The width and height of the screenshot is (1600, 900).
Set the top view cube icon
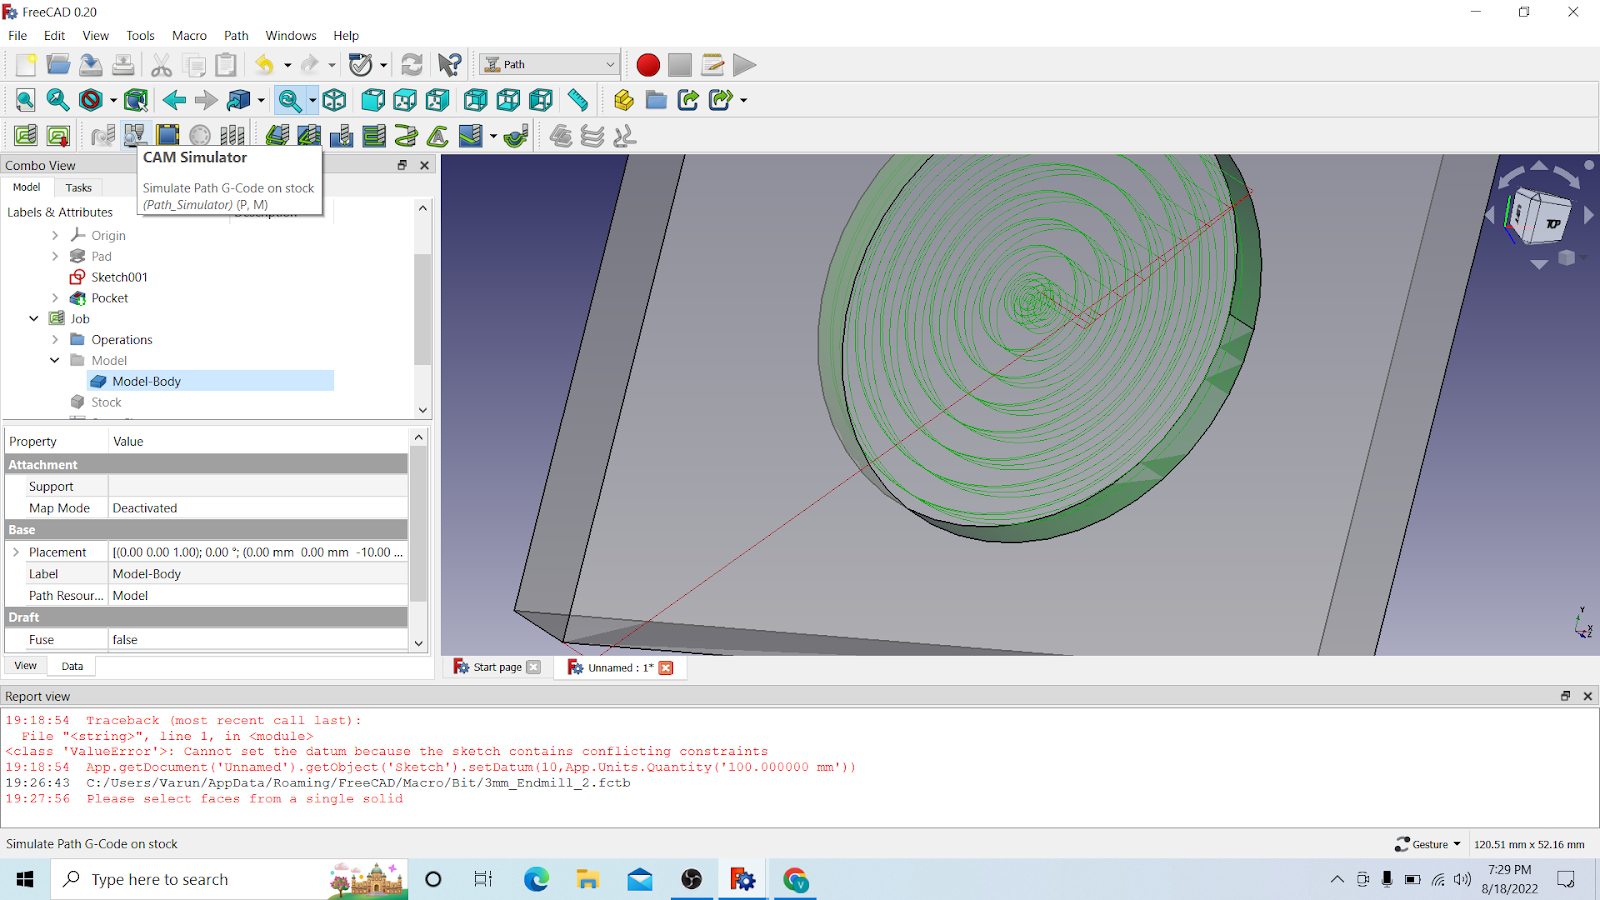click(405, 100)
